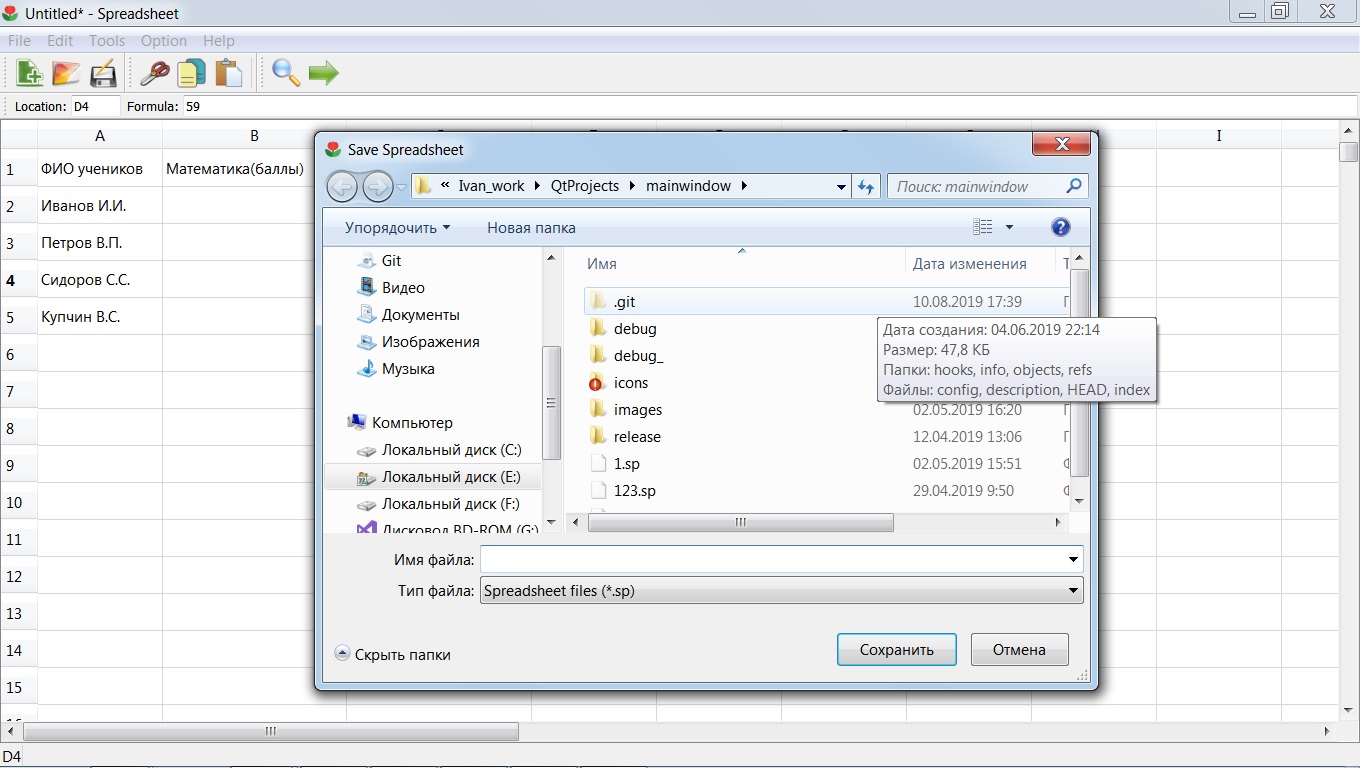Select Видео library in navigation pane
Image resolution: width=1360 pixels, height=768 pixels.
[x=403, y=287]
